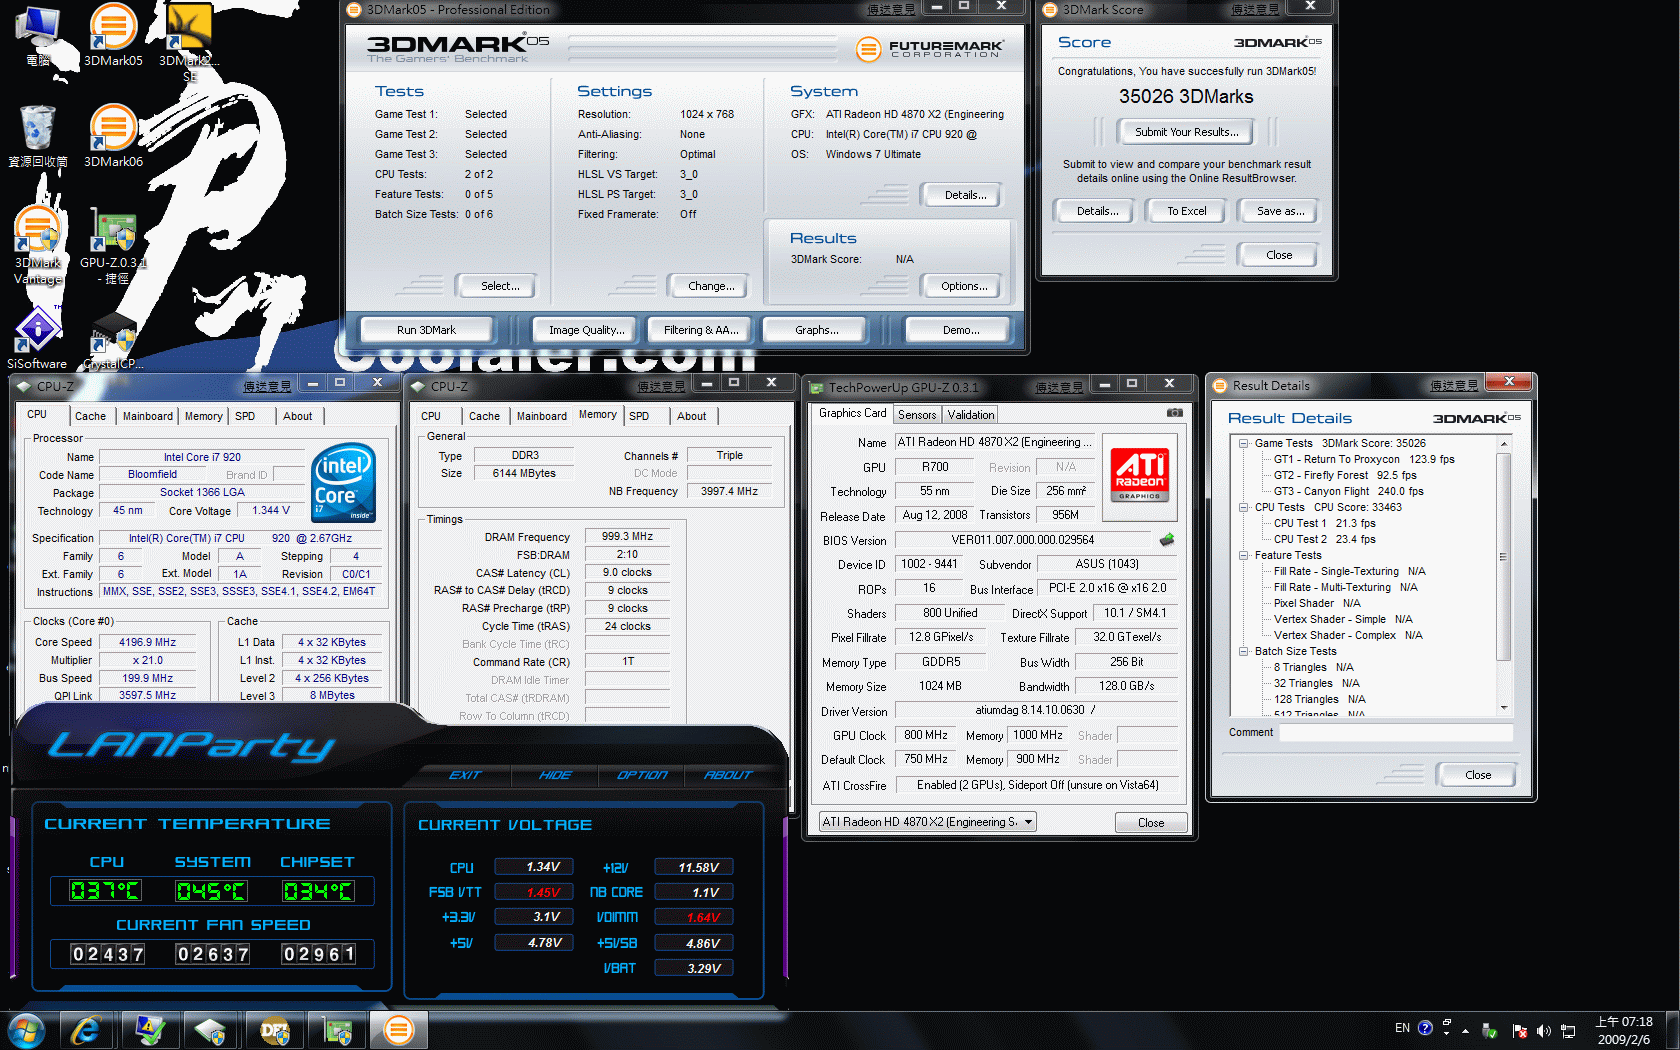Click To Excel button in Score window
This screenshot has width=1680, height=1050.
click(x=1187, y=211)
